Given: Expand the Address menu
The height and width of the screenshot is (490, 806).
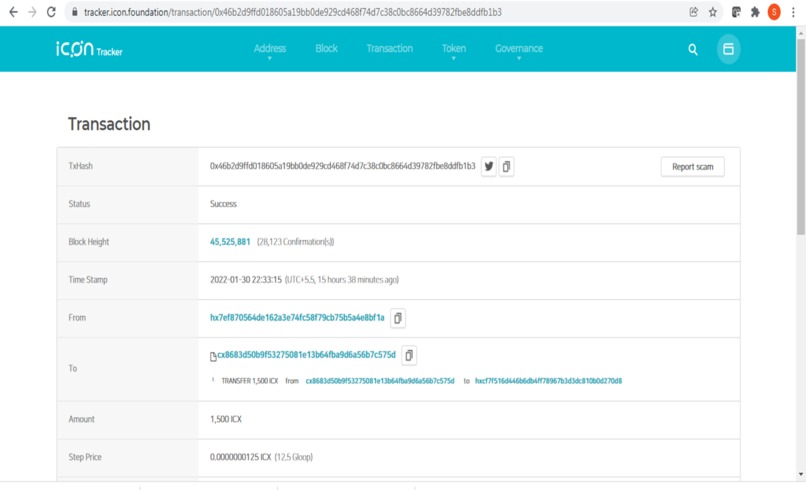Looking at the screenshot, I should point(270,50).
